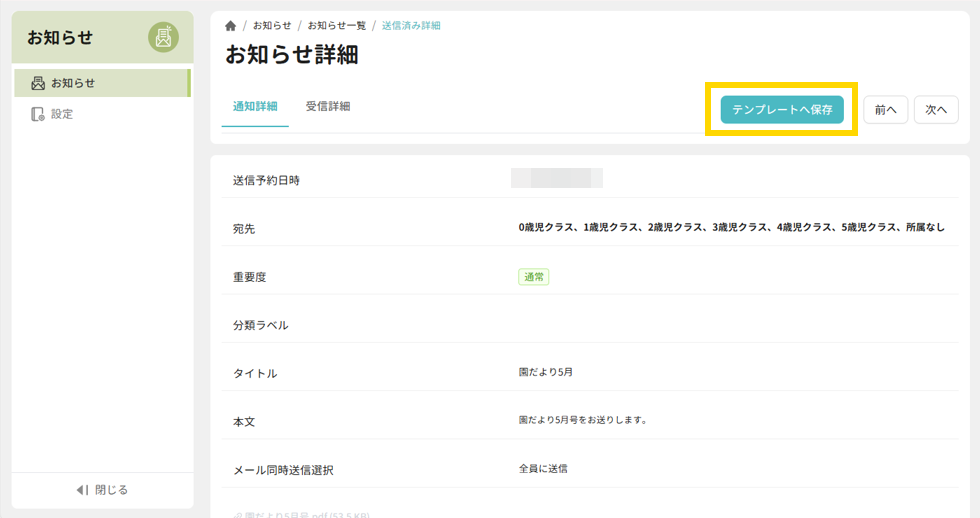Click the 送信済み詳細 breadcrumb text

pyautogui.click(x=411, y=26)
